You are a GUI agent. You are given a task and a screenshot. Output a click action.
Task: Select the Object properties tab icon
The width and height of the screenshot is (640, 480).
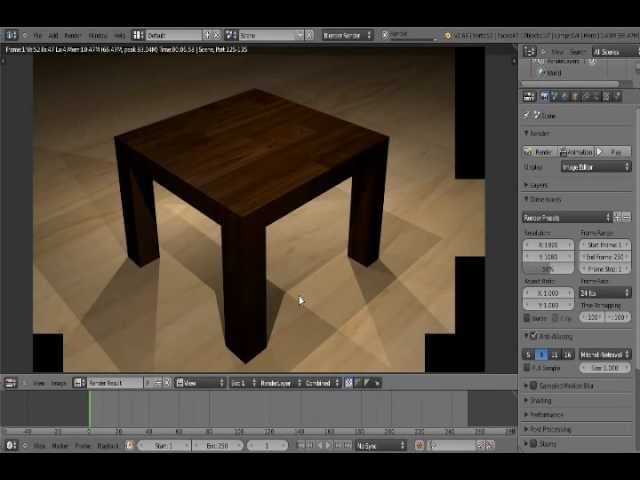(575, 97)
